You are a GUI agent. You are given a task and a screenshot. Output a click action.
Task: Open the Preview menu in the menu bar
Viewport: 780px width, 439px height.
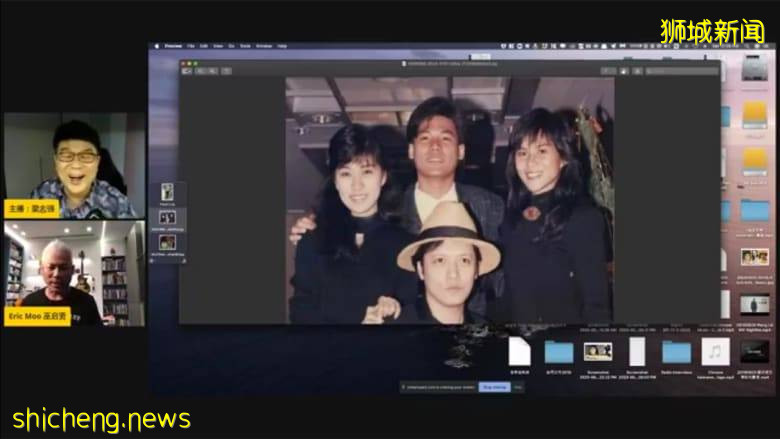[173, 46]
